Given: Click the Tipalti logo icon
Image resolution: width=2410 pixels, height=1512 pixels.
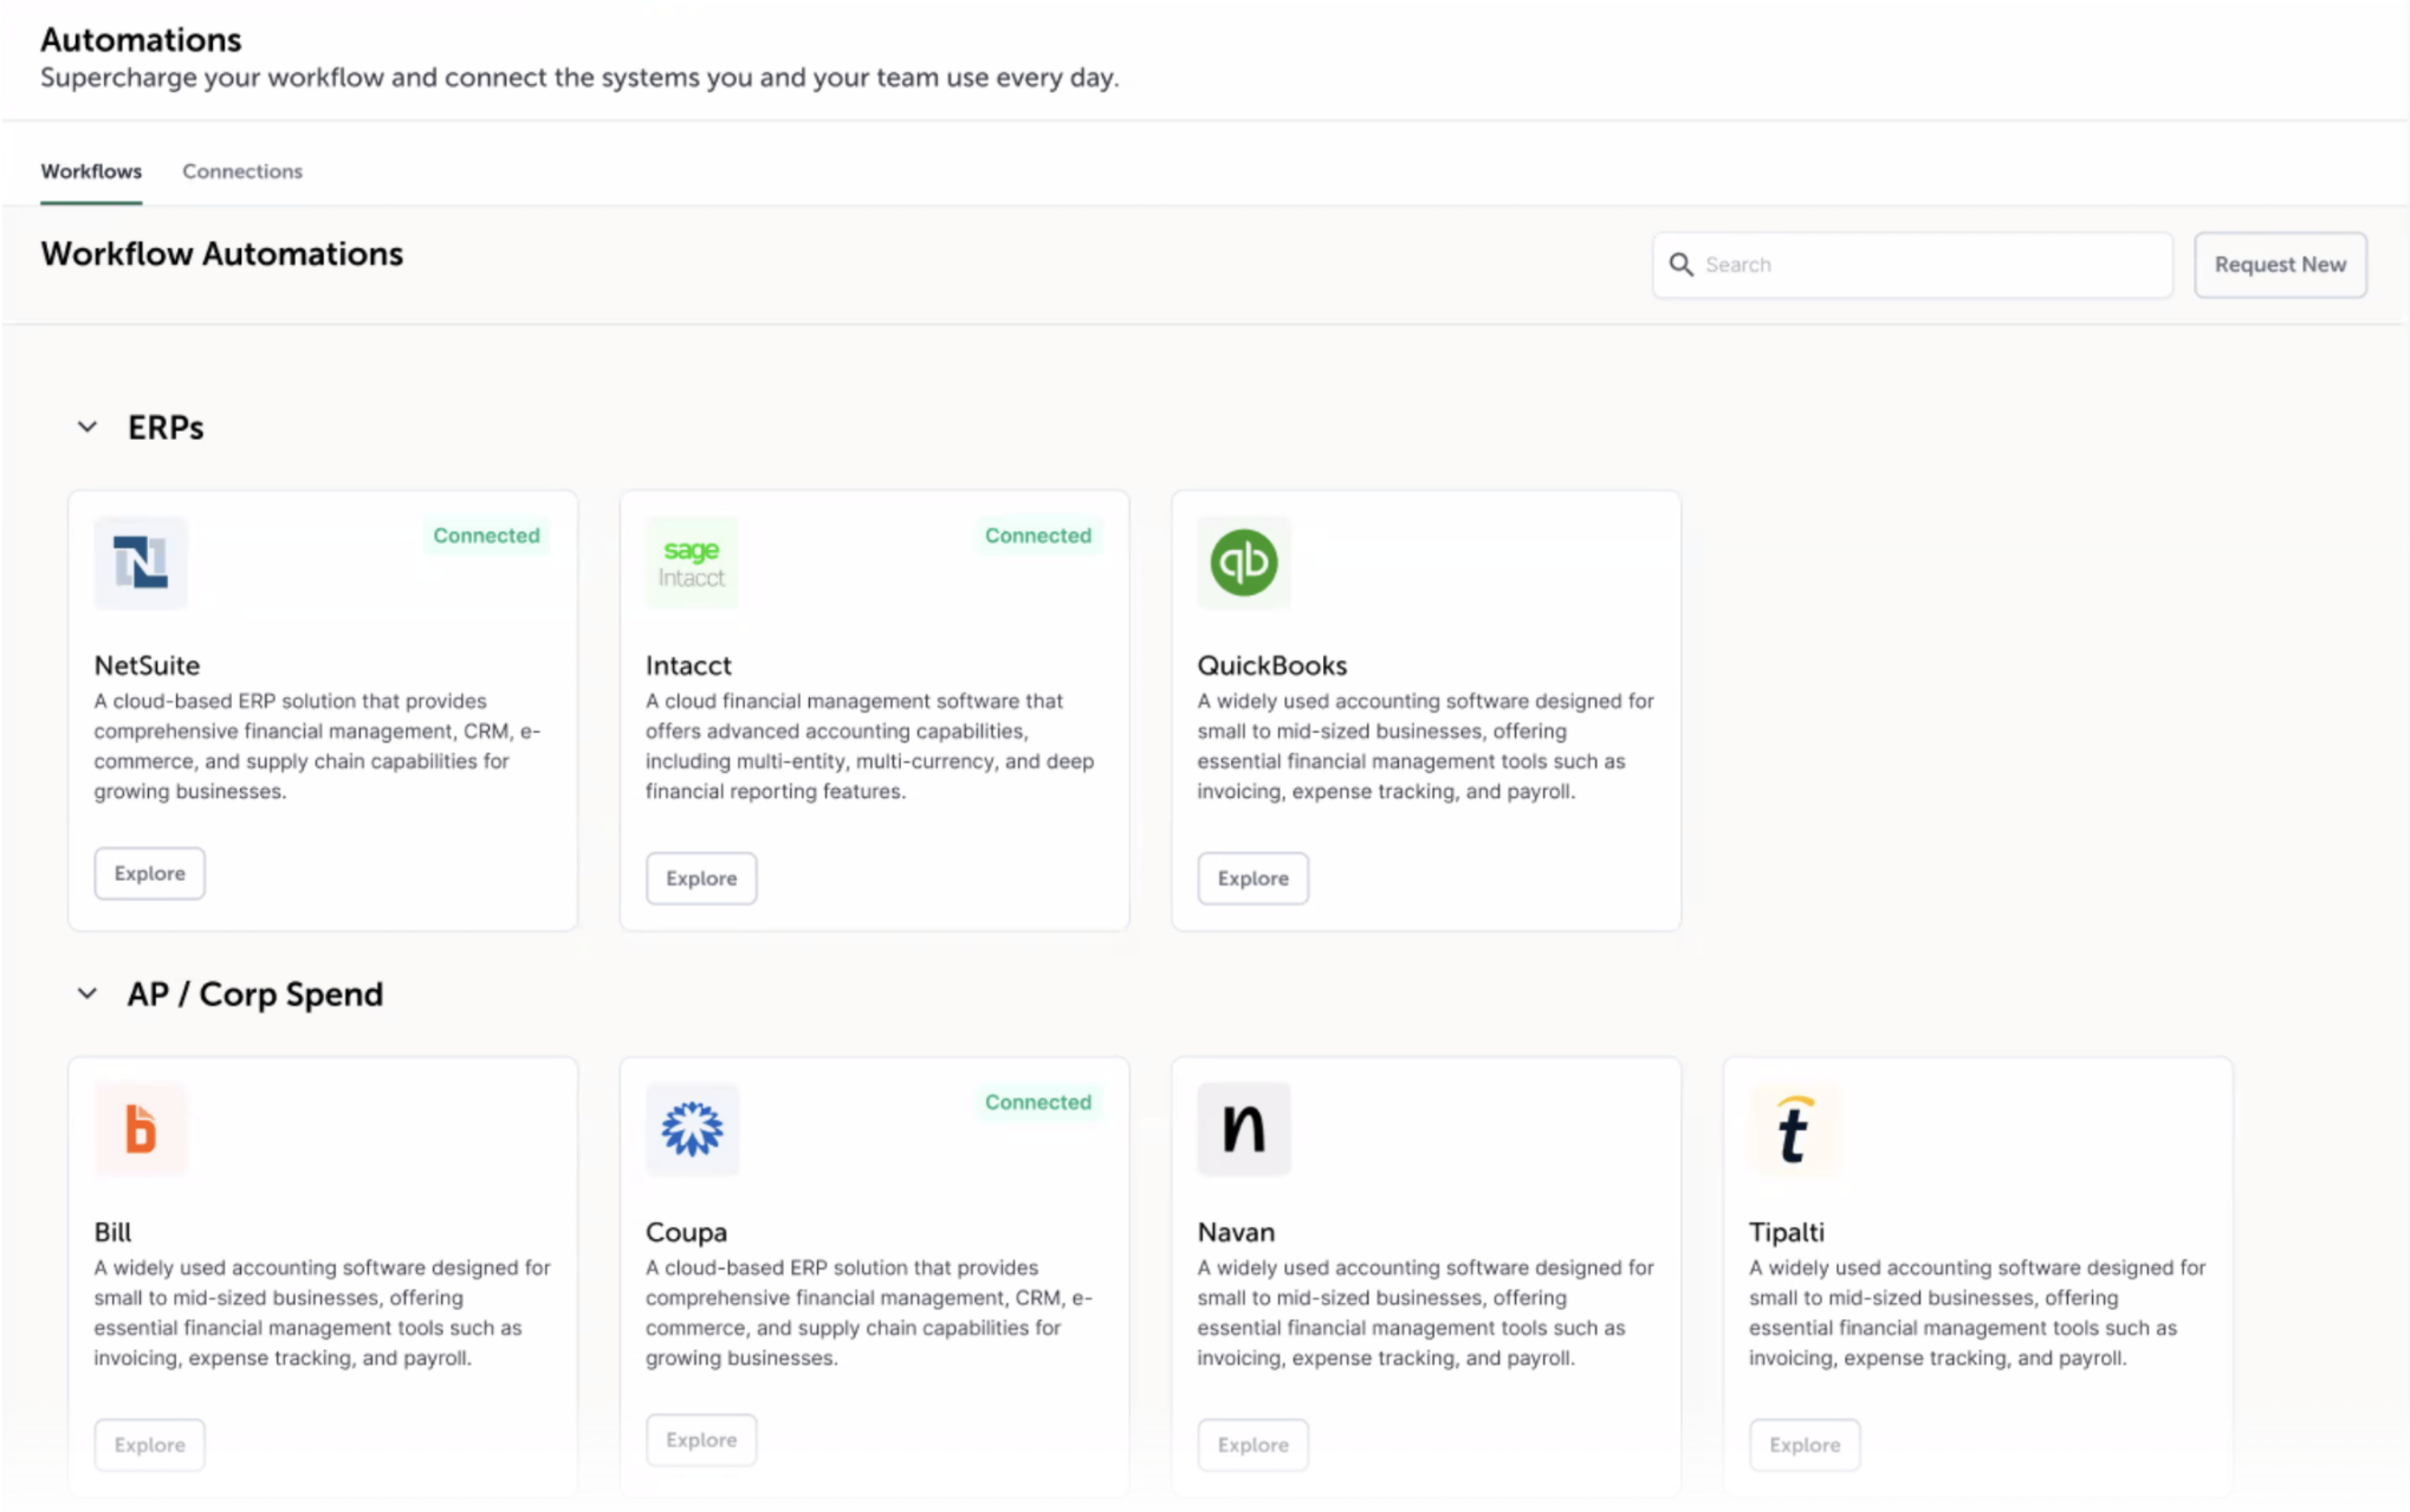Looking at the screenshot, I should click(x=1795, y=1129).
